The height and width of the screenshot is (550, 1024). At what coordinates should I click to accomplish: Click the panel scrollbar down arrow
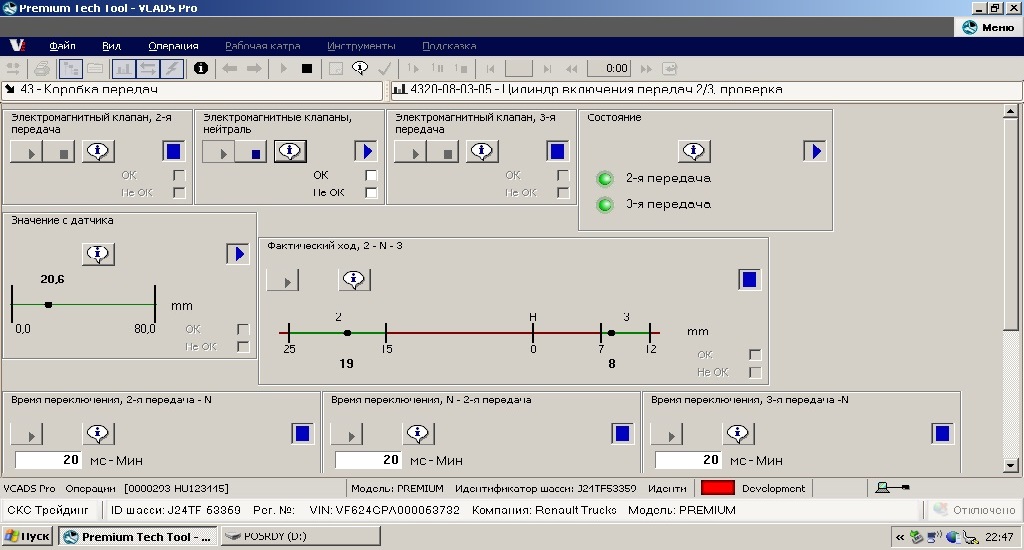coord(1010,465)
